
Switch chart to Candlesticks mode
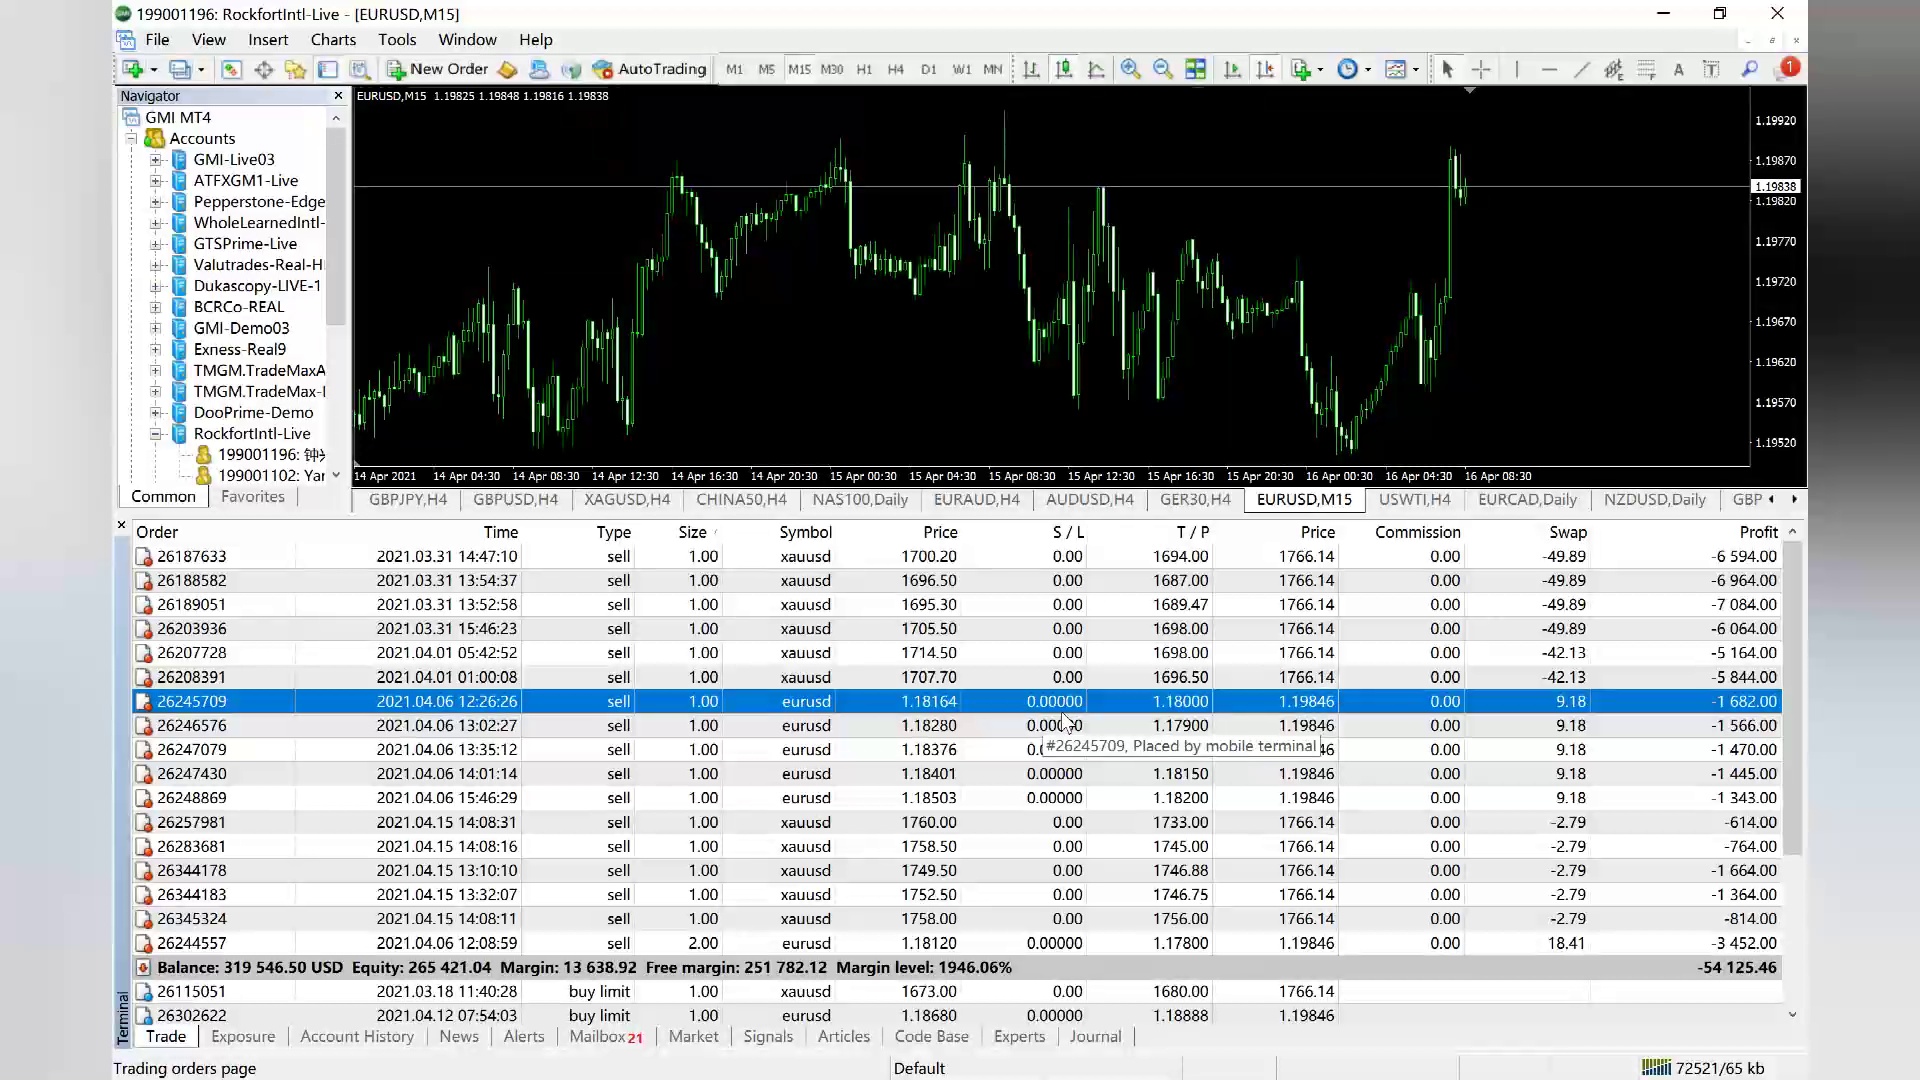pyautogui.click(x=1064, y=69)
